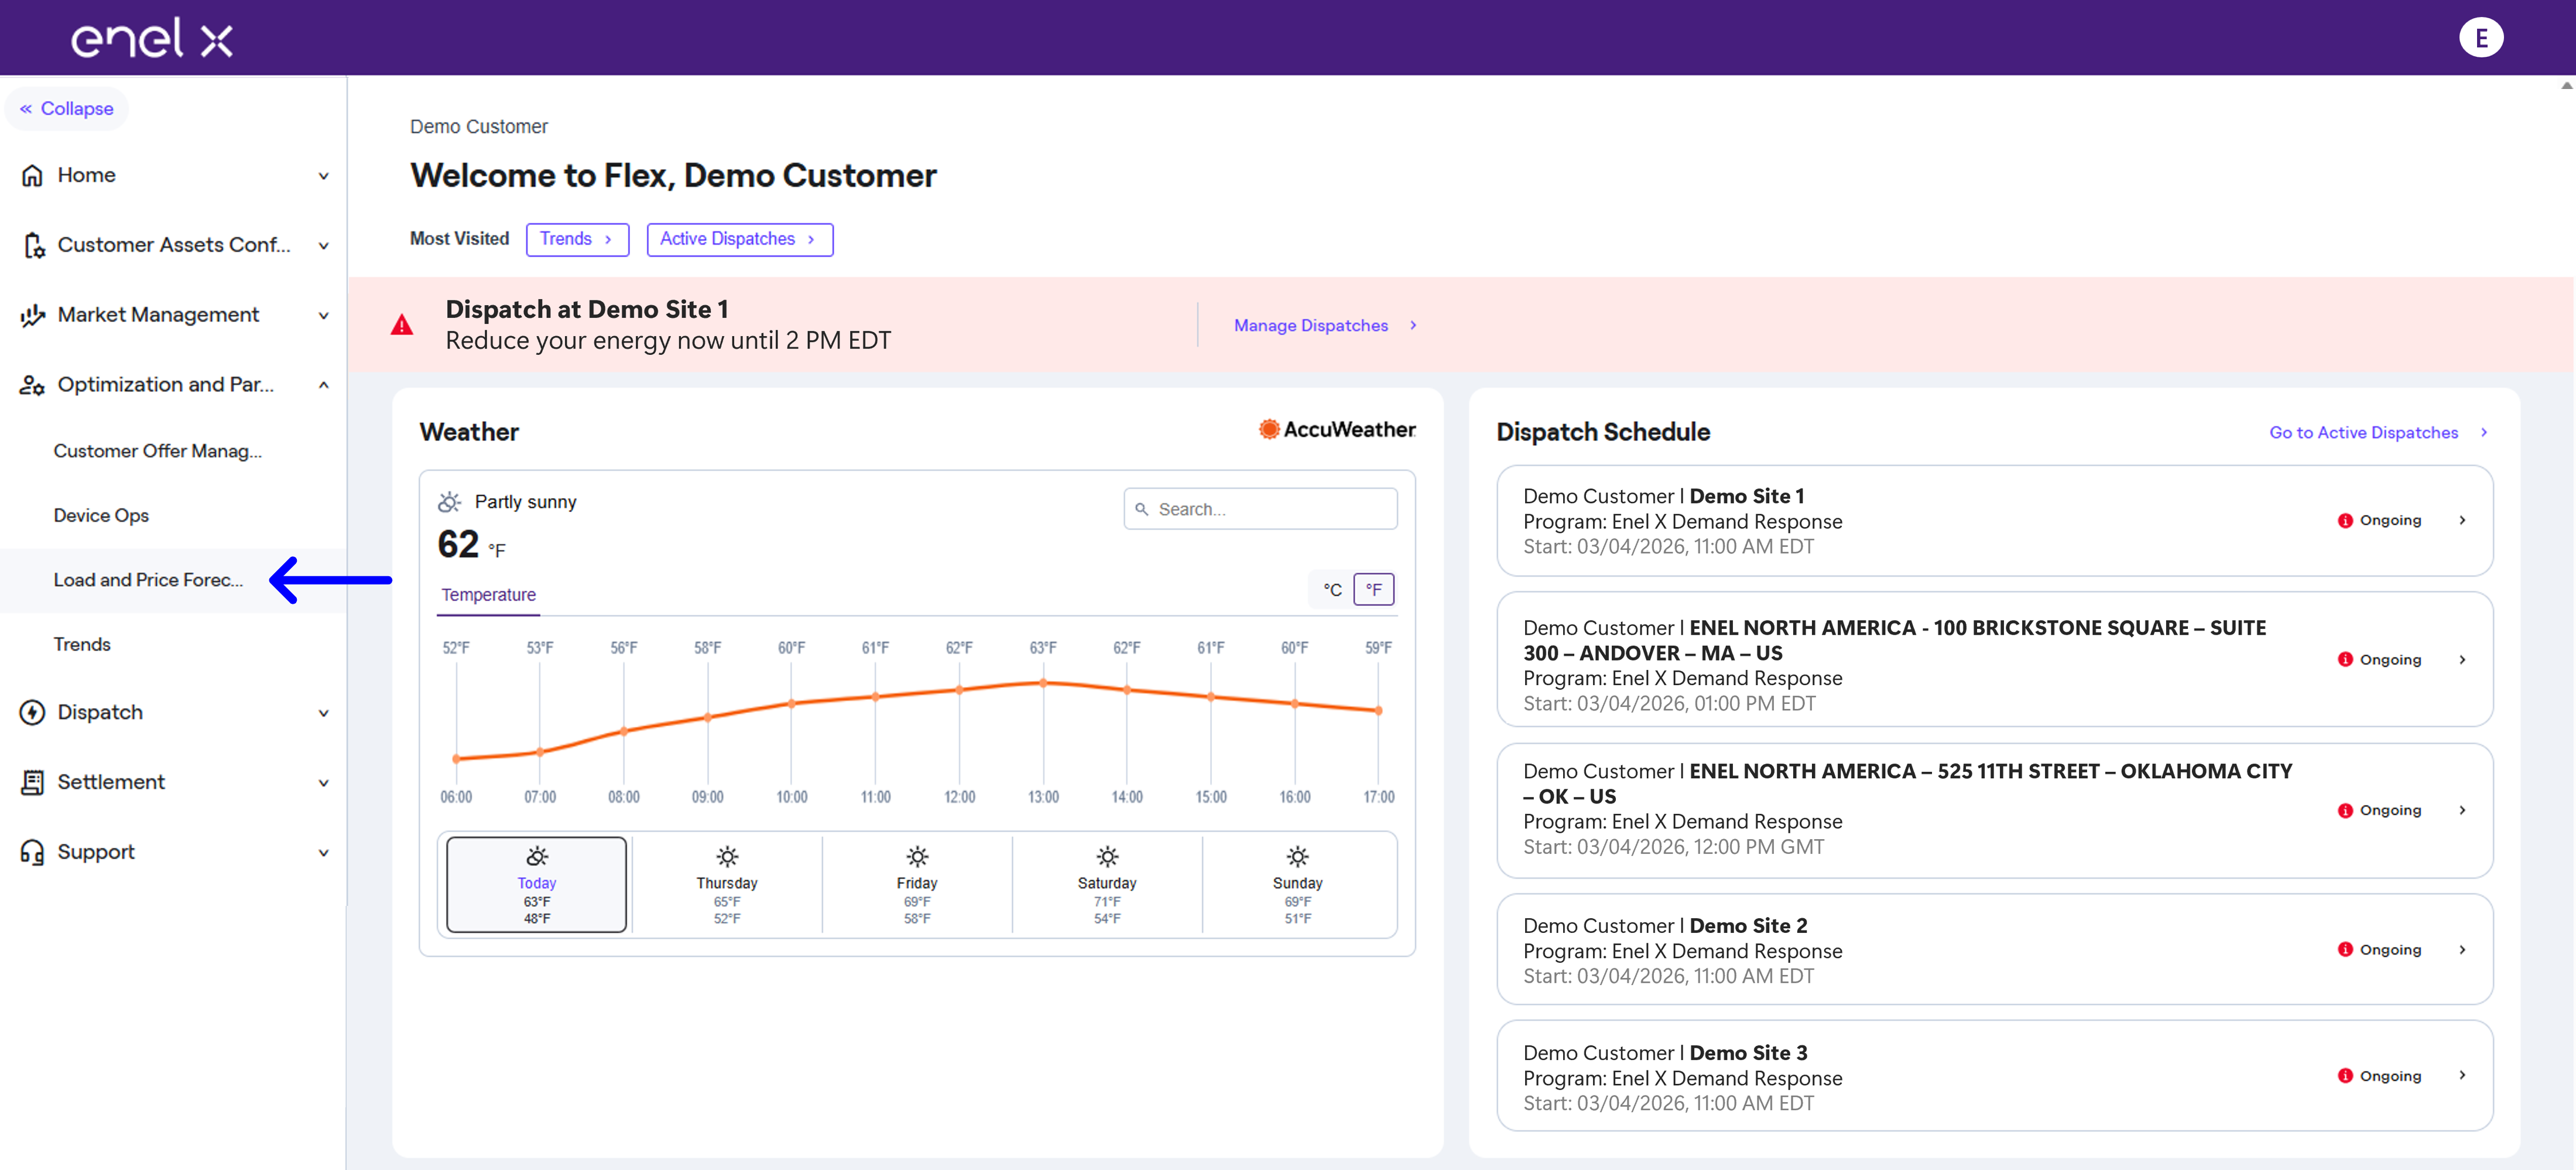Switch temperature units to °C
This screenshot has height=1170, width=2576.
coord(1332,590)
